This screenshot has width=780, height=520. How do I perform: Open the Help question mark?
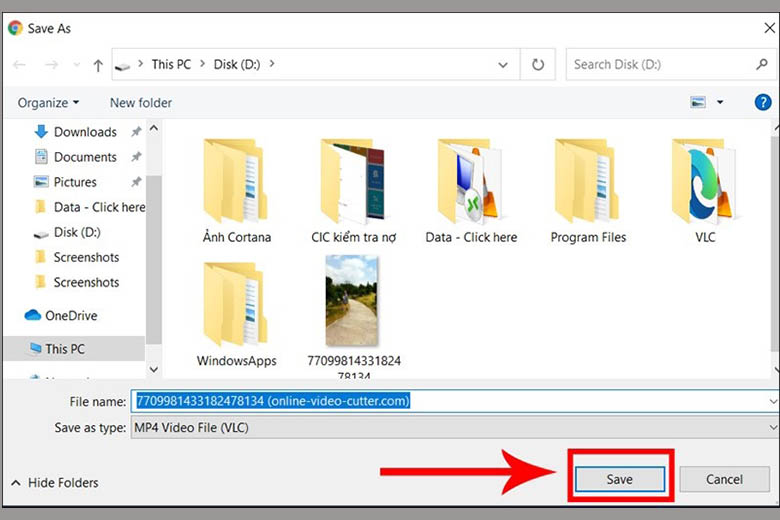point(763,103)
